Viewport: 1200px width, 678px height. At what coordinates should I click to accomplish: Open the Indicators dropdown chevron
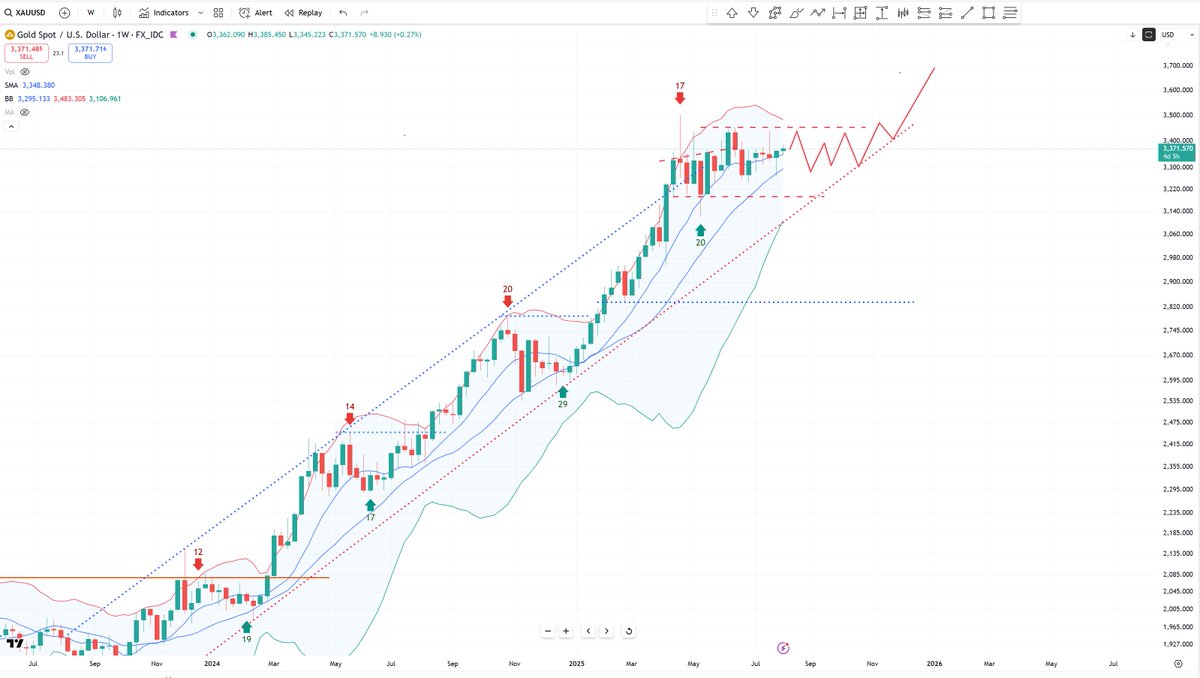200,12
